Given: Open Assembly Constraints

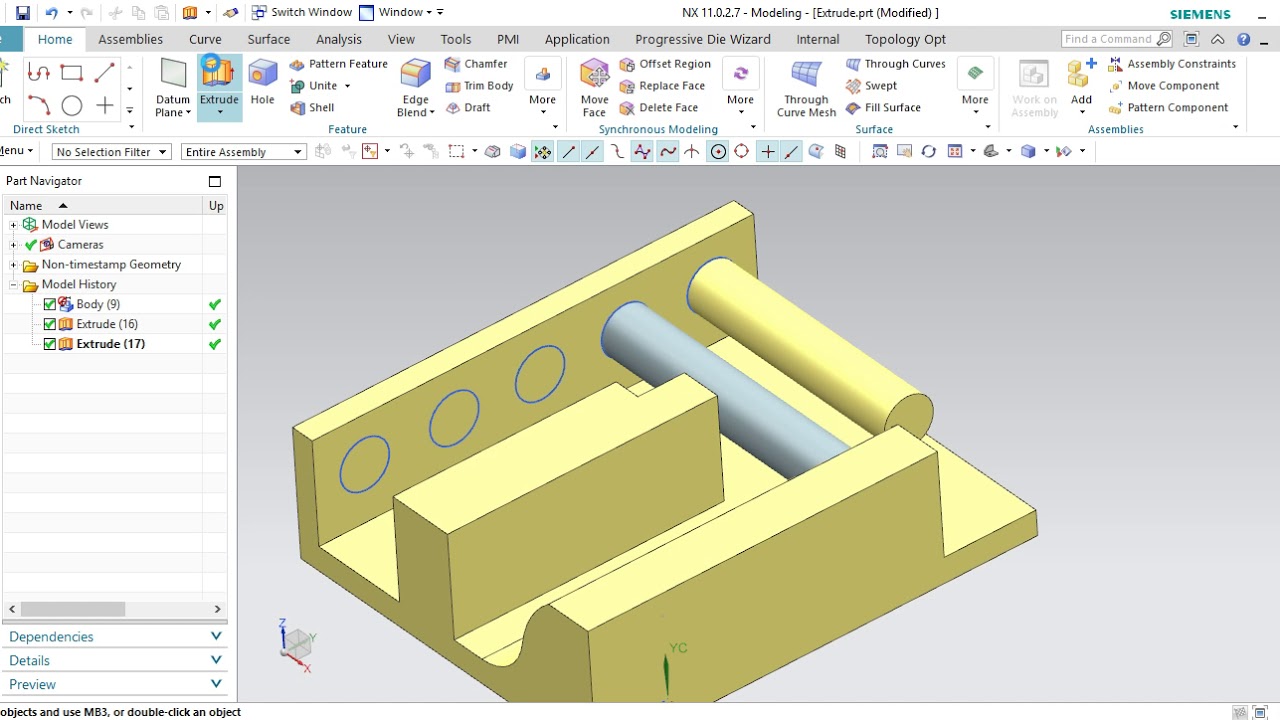Looking at the screenshot, I should pyautogui.click(x=1172, y=64).
